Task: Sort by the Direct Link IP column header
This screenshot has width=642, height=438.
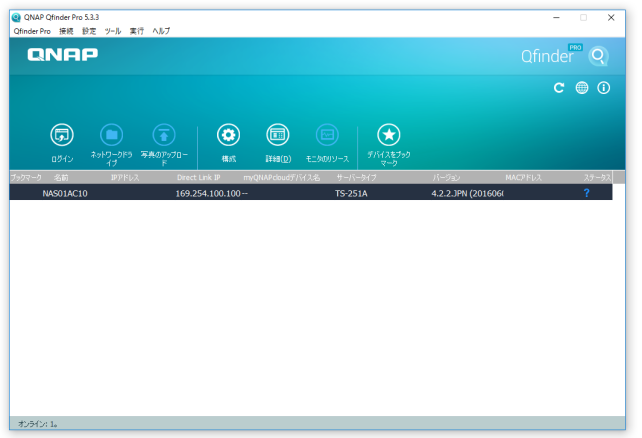Action: 199,178
